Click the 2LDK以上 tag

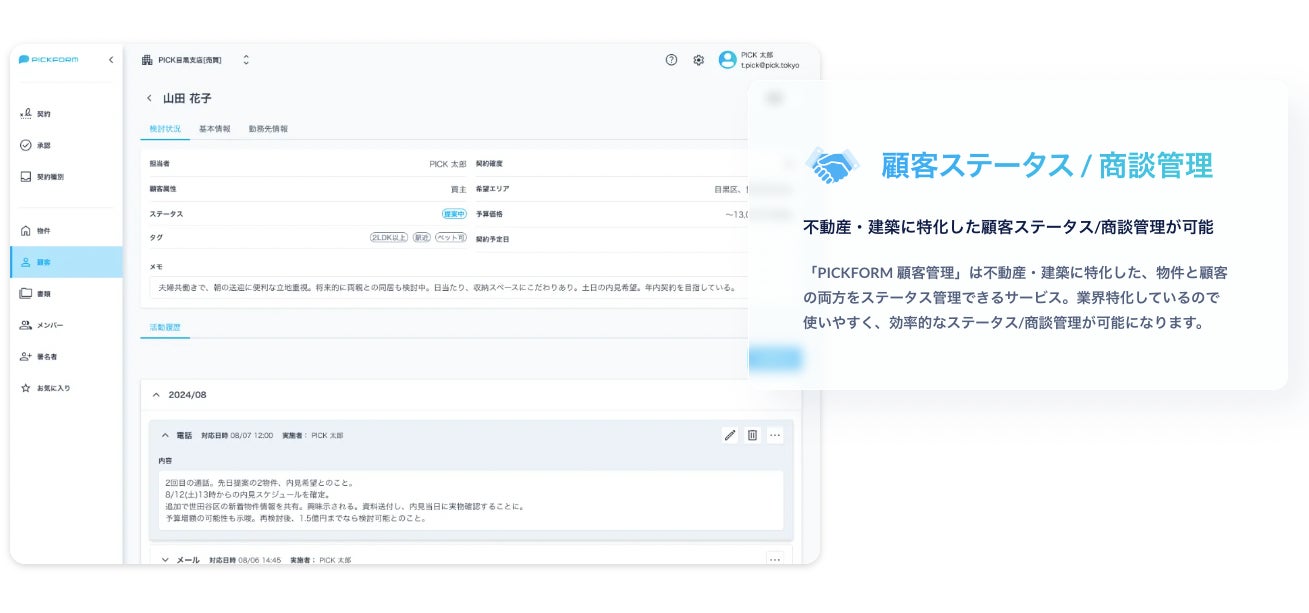coord(389,238)
